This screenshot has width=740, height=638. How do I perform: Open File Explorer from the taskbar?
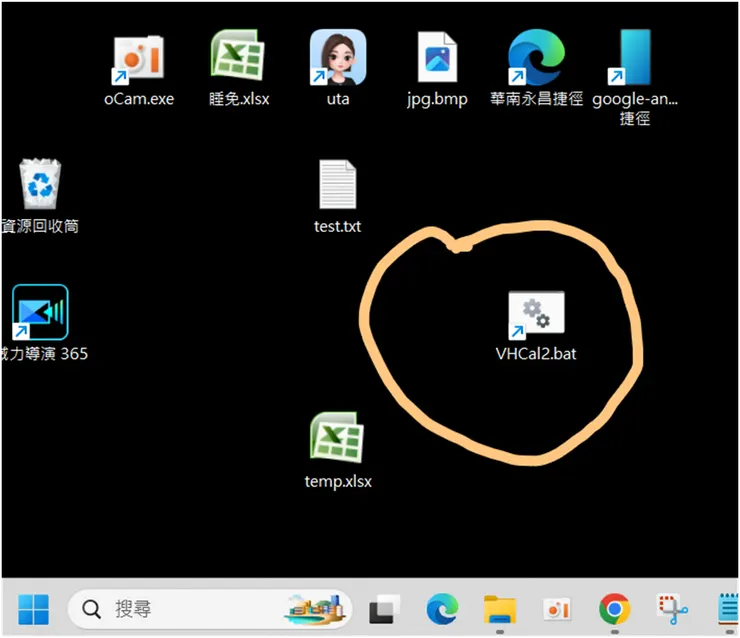pos(500,609)
